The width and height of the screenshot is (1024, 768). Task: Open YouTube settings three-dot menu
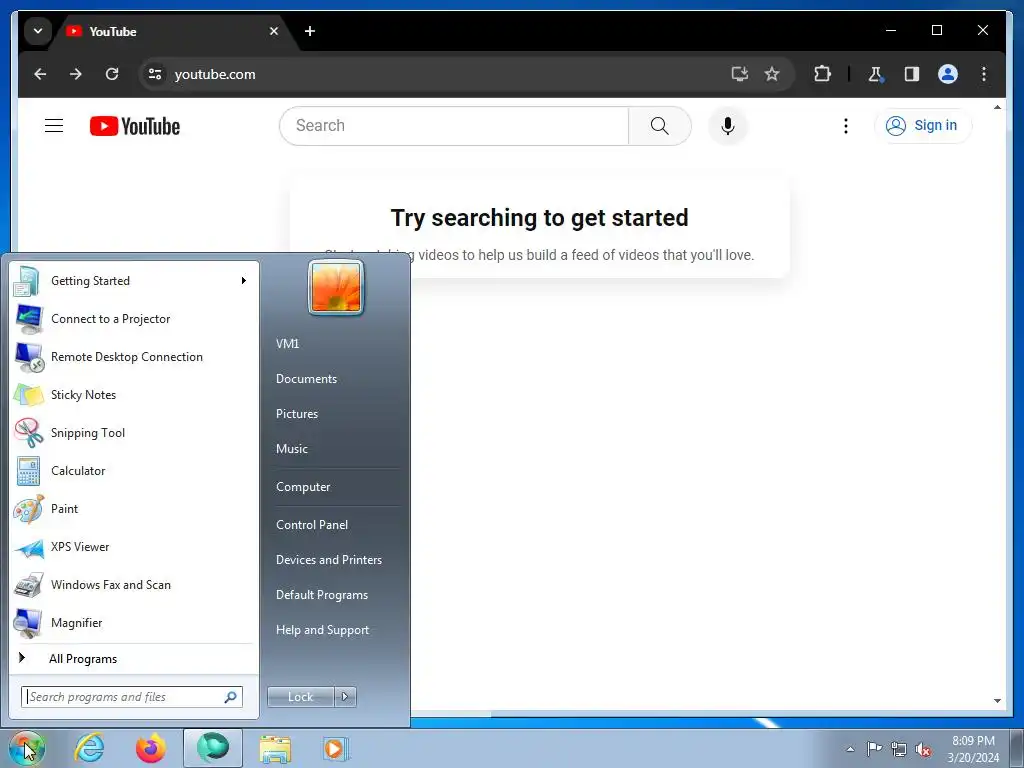coord(846,125)
